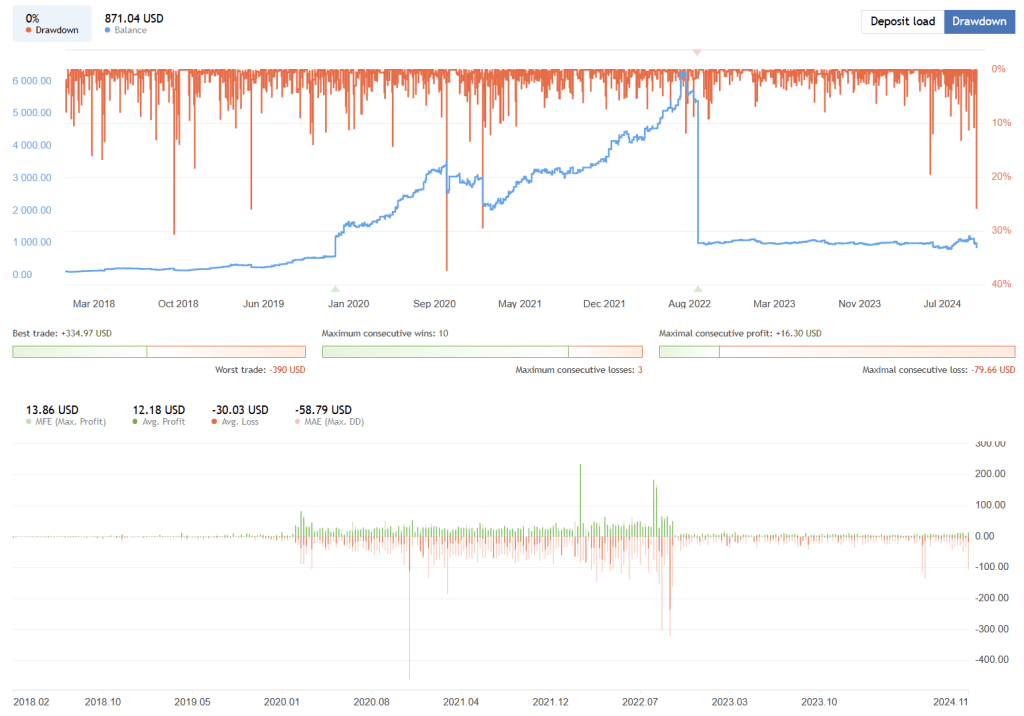Switch to the Deposit load view
This screenshot has width=1024, height=716.
pos(902,22)
